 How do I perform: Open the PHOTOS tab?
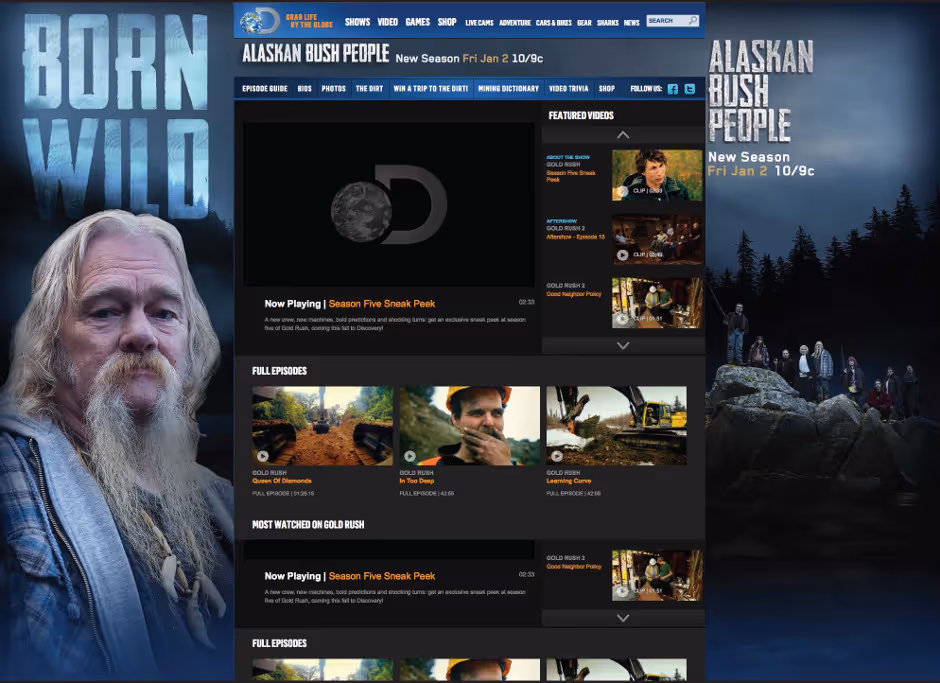333,89
